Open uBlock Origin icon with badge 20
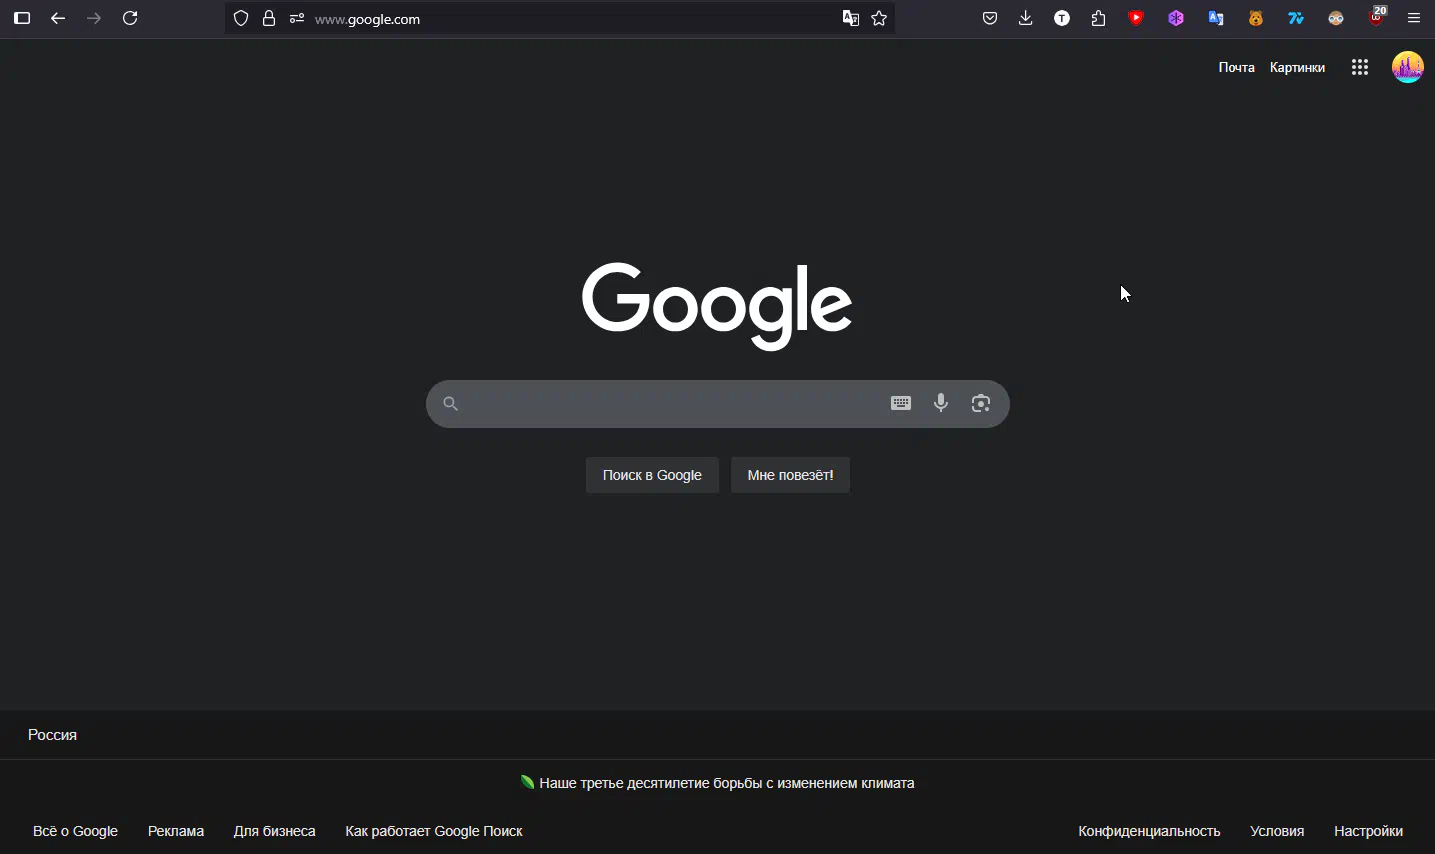This screenshot has width=1435, height=854. tap(1377, 17)
